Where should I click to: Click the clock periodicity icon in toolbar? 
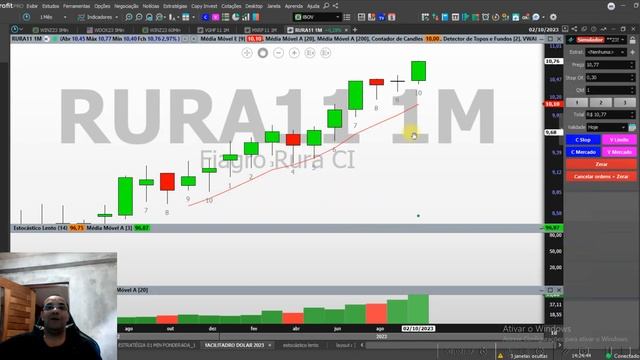pyautogui.click(x=26, y=17)
